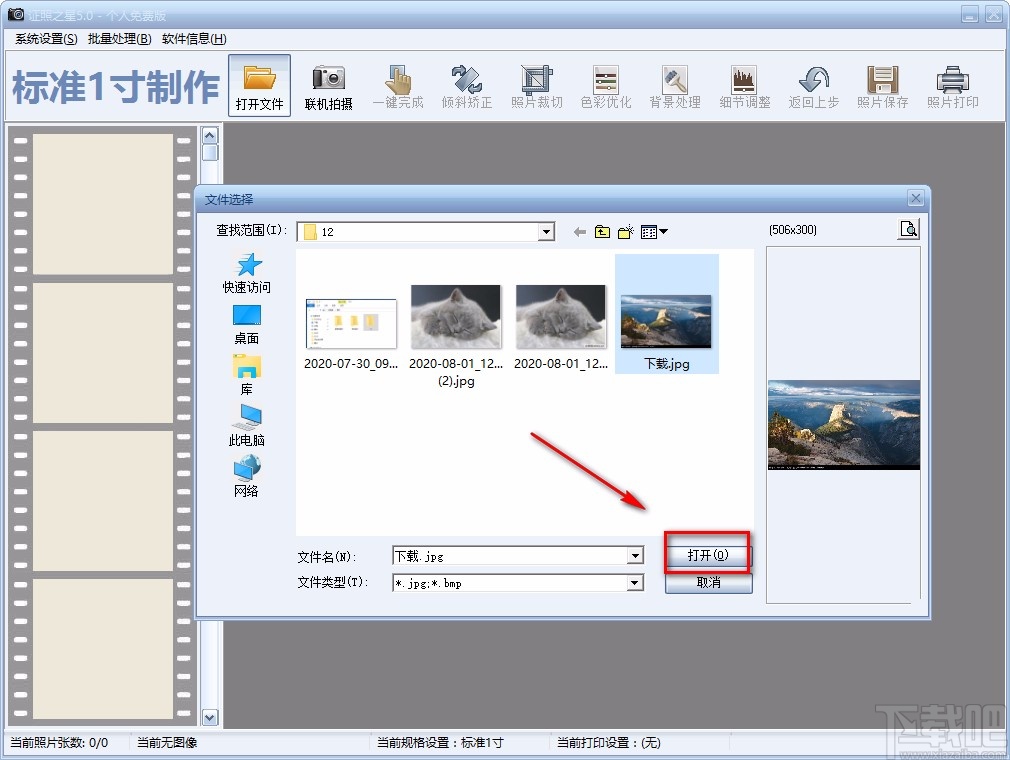Click the 当前打印设置：(无) status text
The width and height of the screenshot is (1010, 760).
click(609, 743)
